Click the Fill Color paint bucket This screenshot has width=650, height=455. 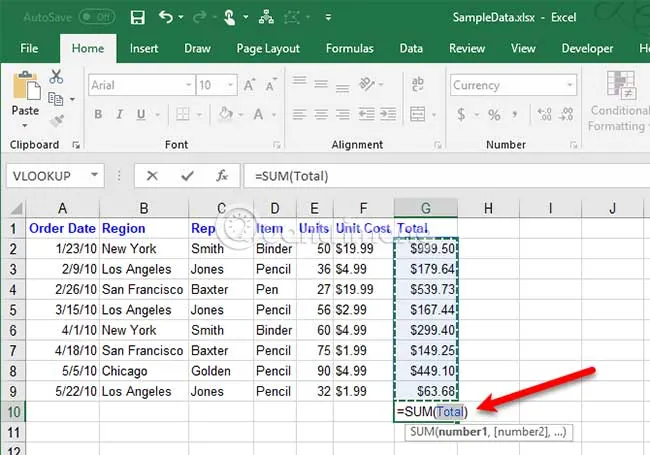226,114
